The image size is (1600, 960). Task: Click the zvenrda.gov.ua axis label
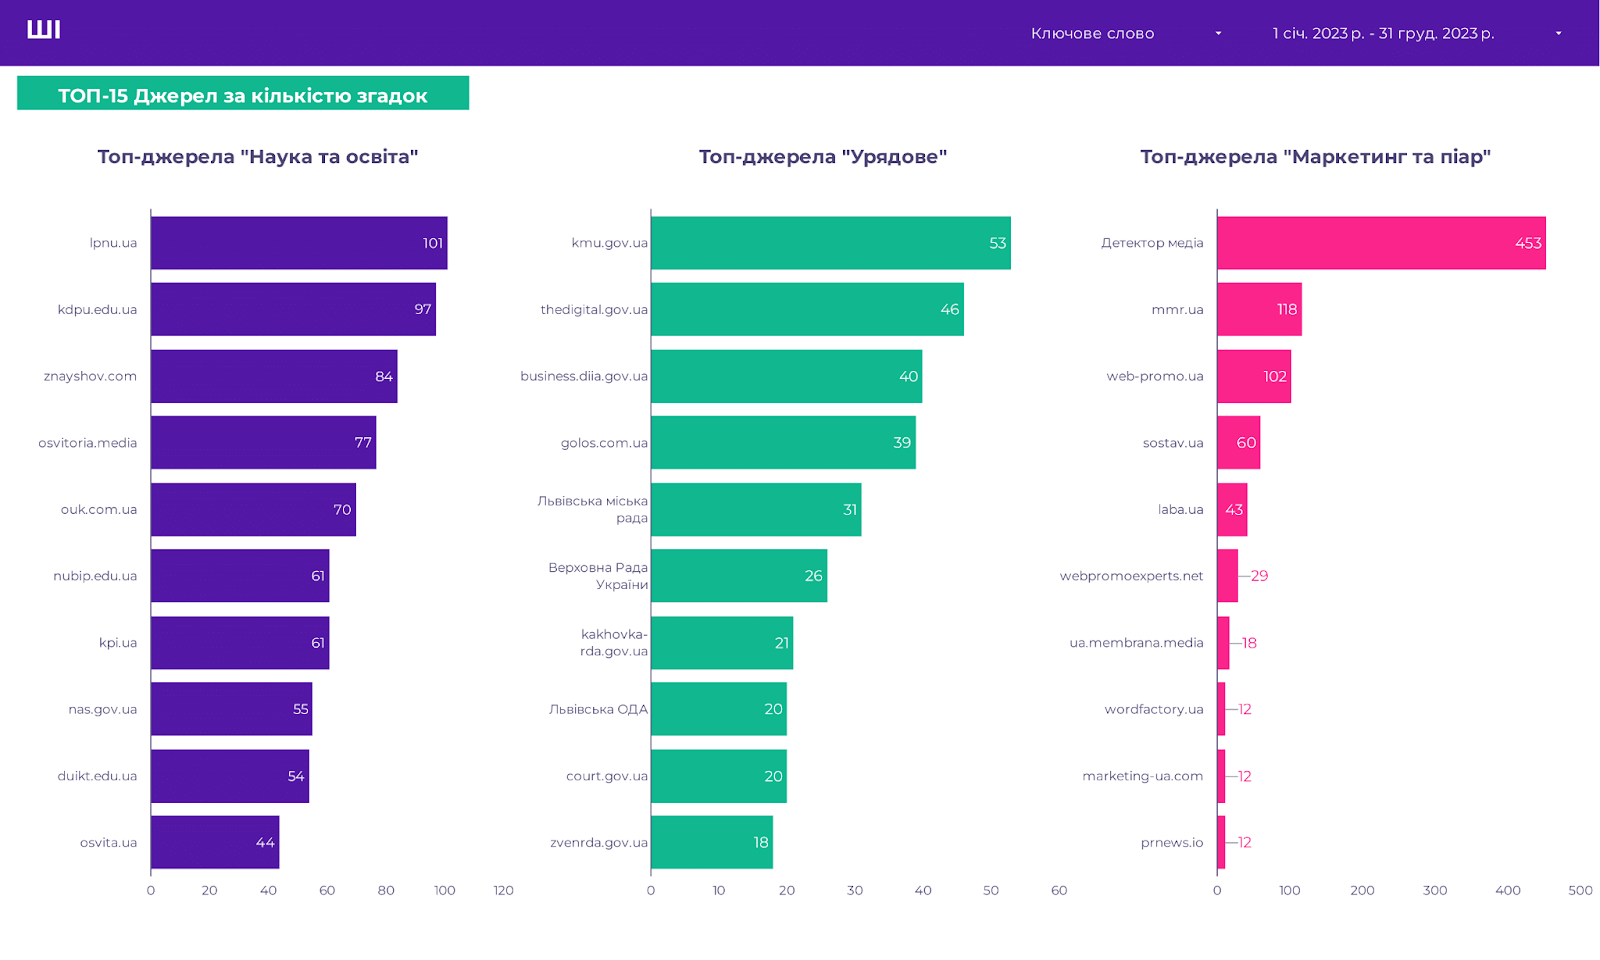[599, 843]
